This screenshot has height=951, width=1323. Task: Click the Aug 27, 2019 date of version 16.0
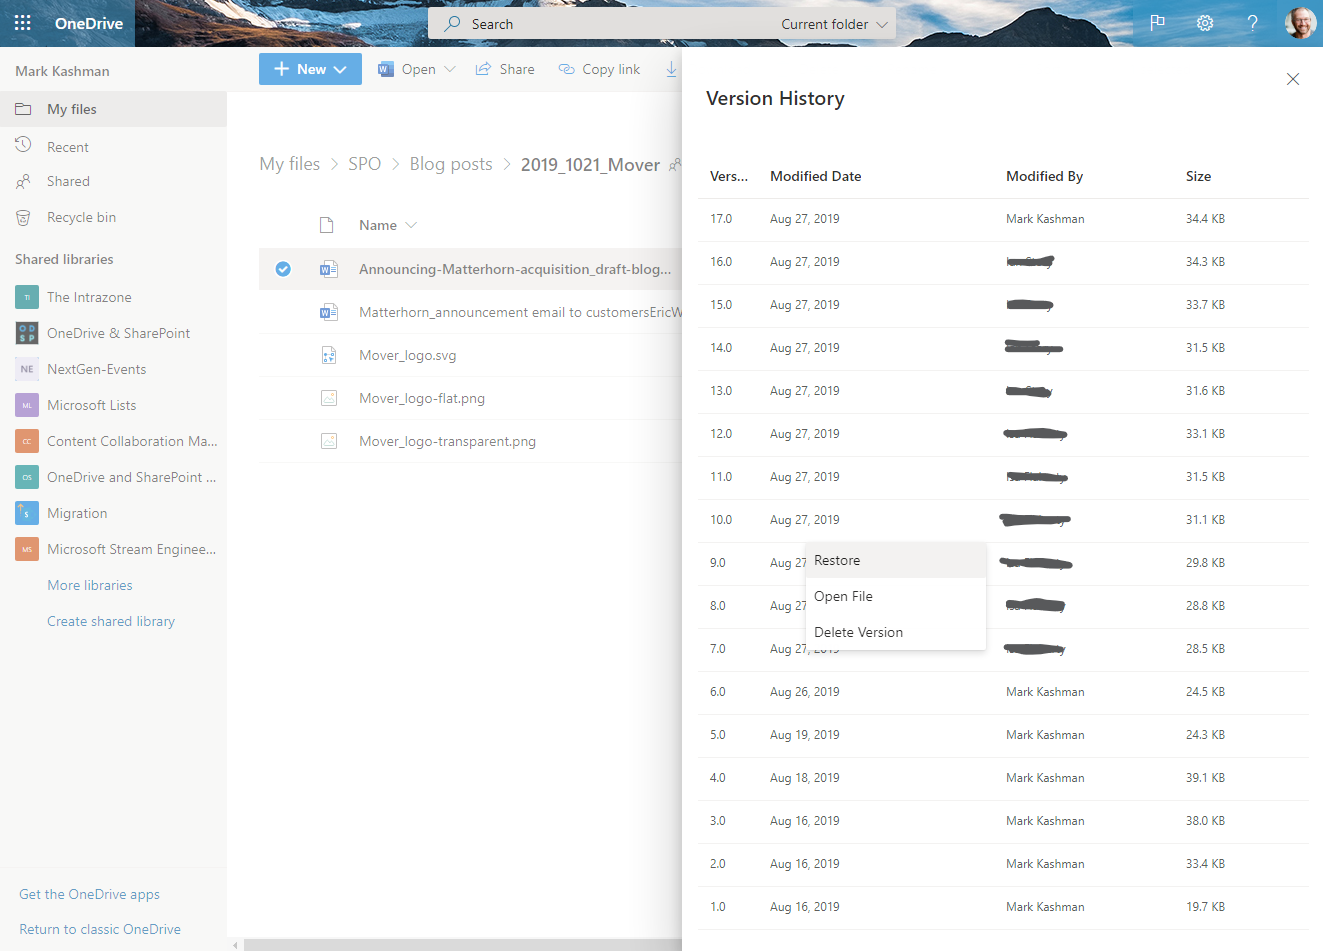(805, 262)
